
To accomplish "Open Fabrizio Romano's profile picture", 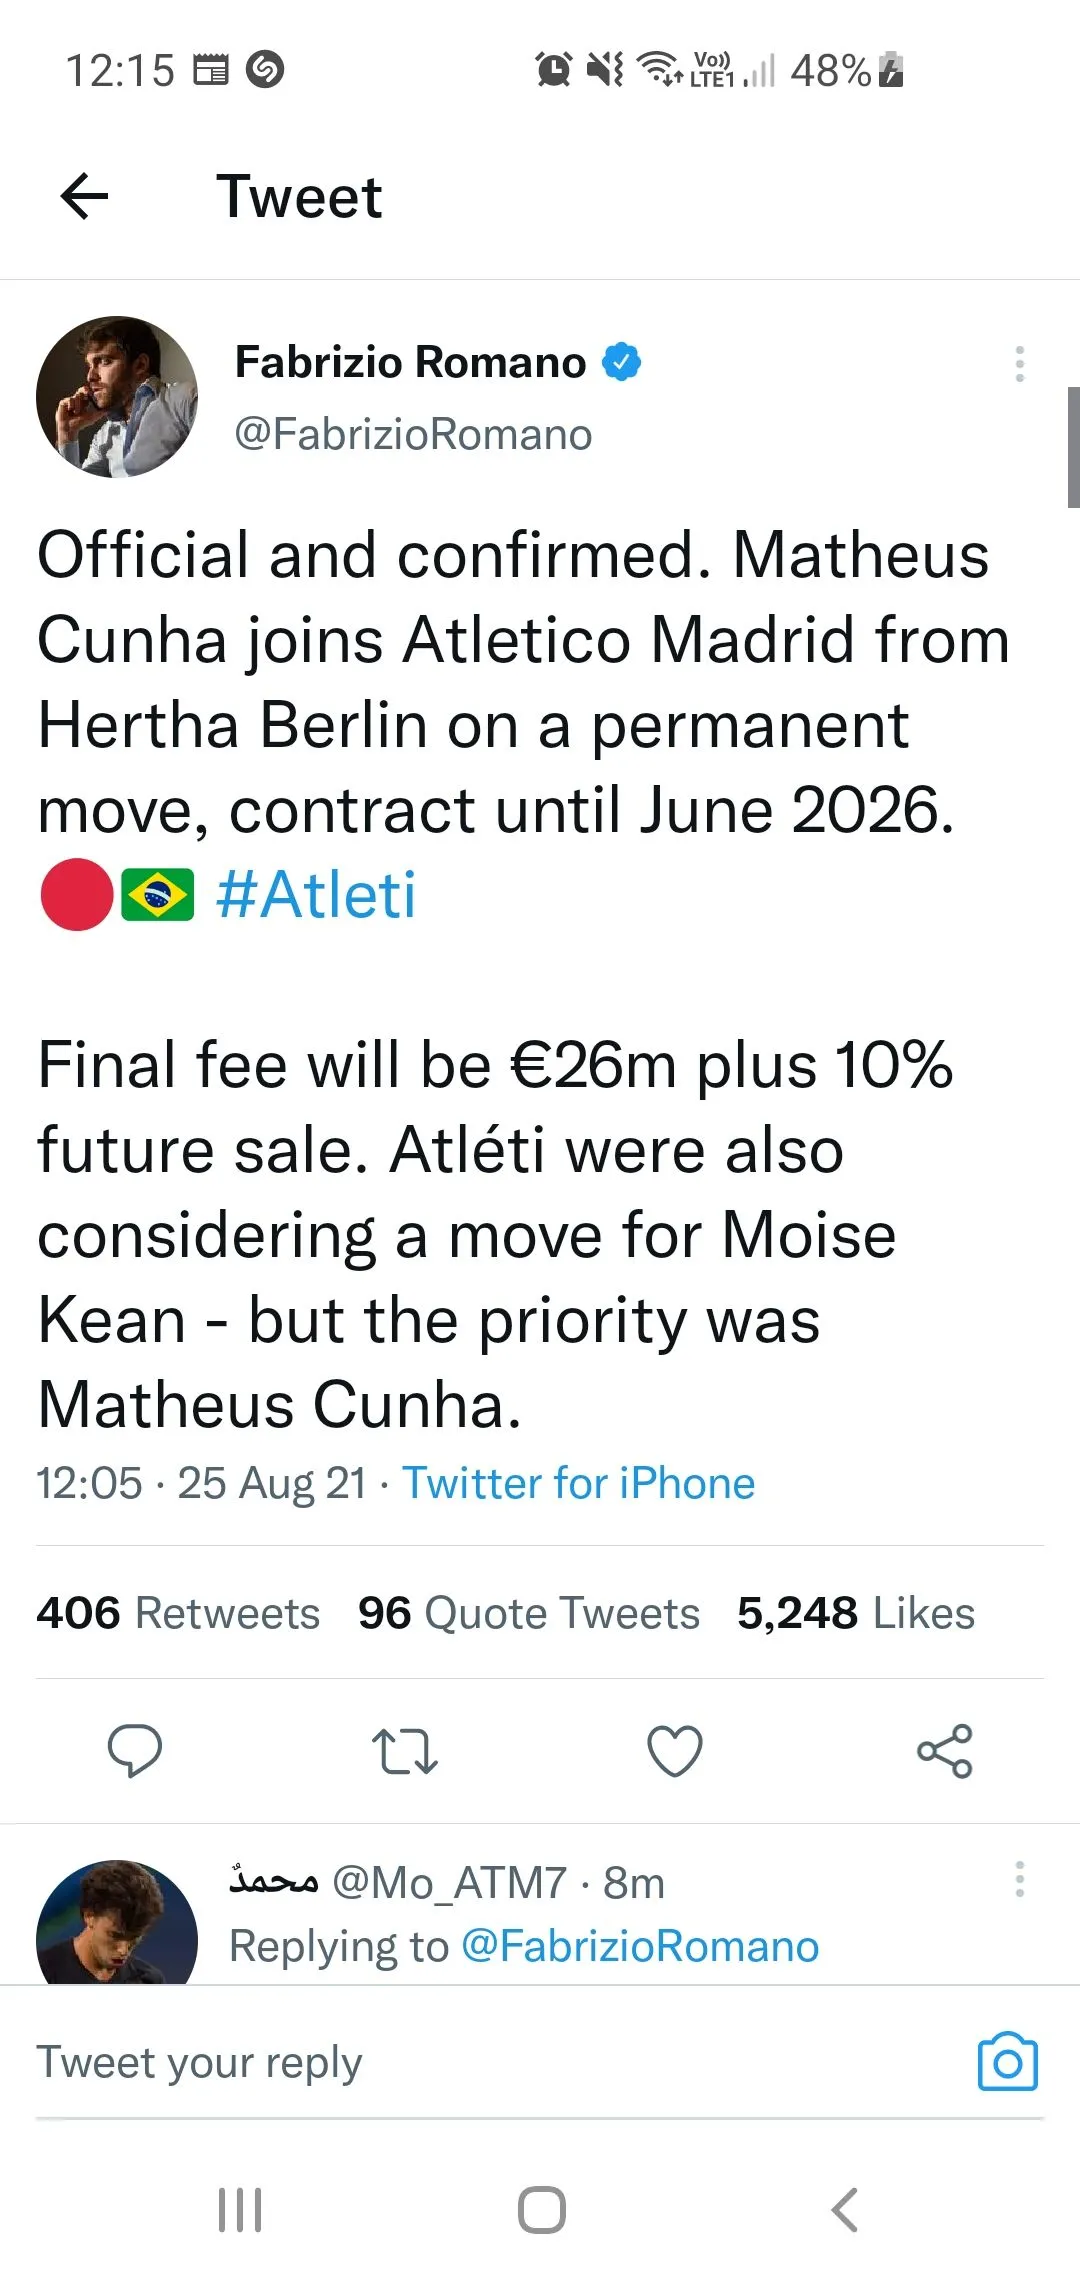I will coord(117,397).
